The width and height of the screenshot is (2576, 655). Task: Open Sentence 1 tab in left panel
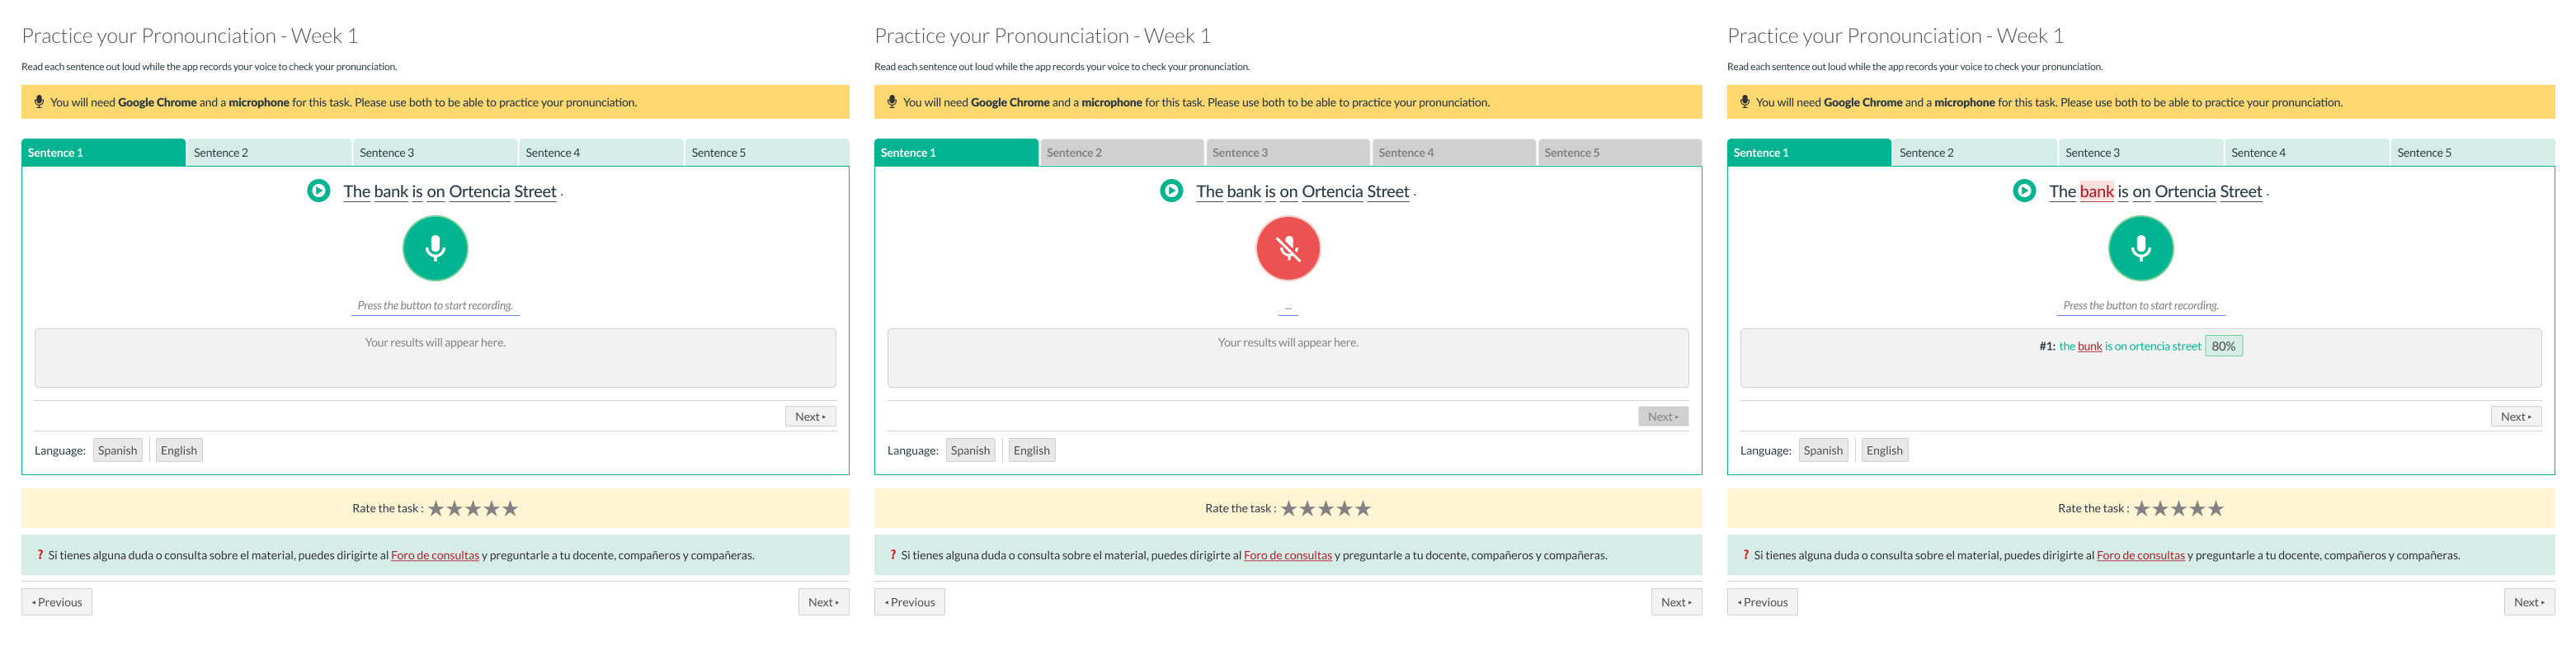tap(103, 152)
